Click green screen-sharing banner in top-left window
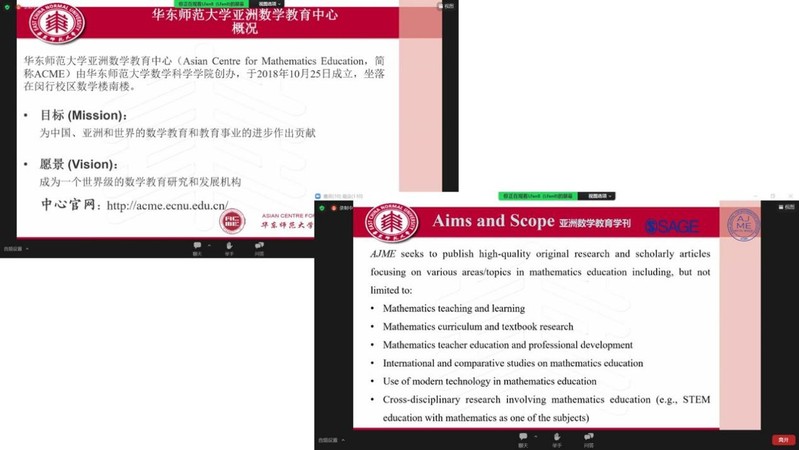Image resolution: width=799 pixels, height=450 pixels. pos(212,4)
